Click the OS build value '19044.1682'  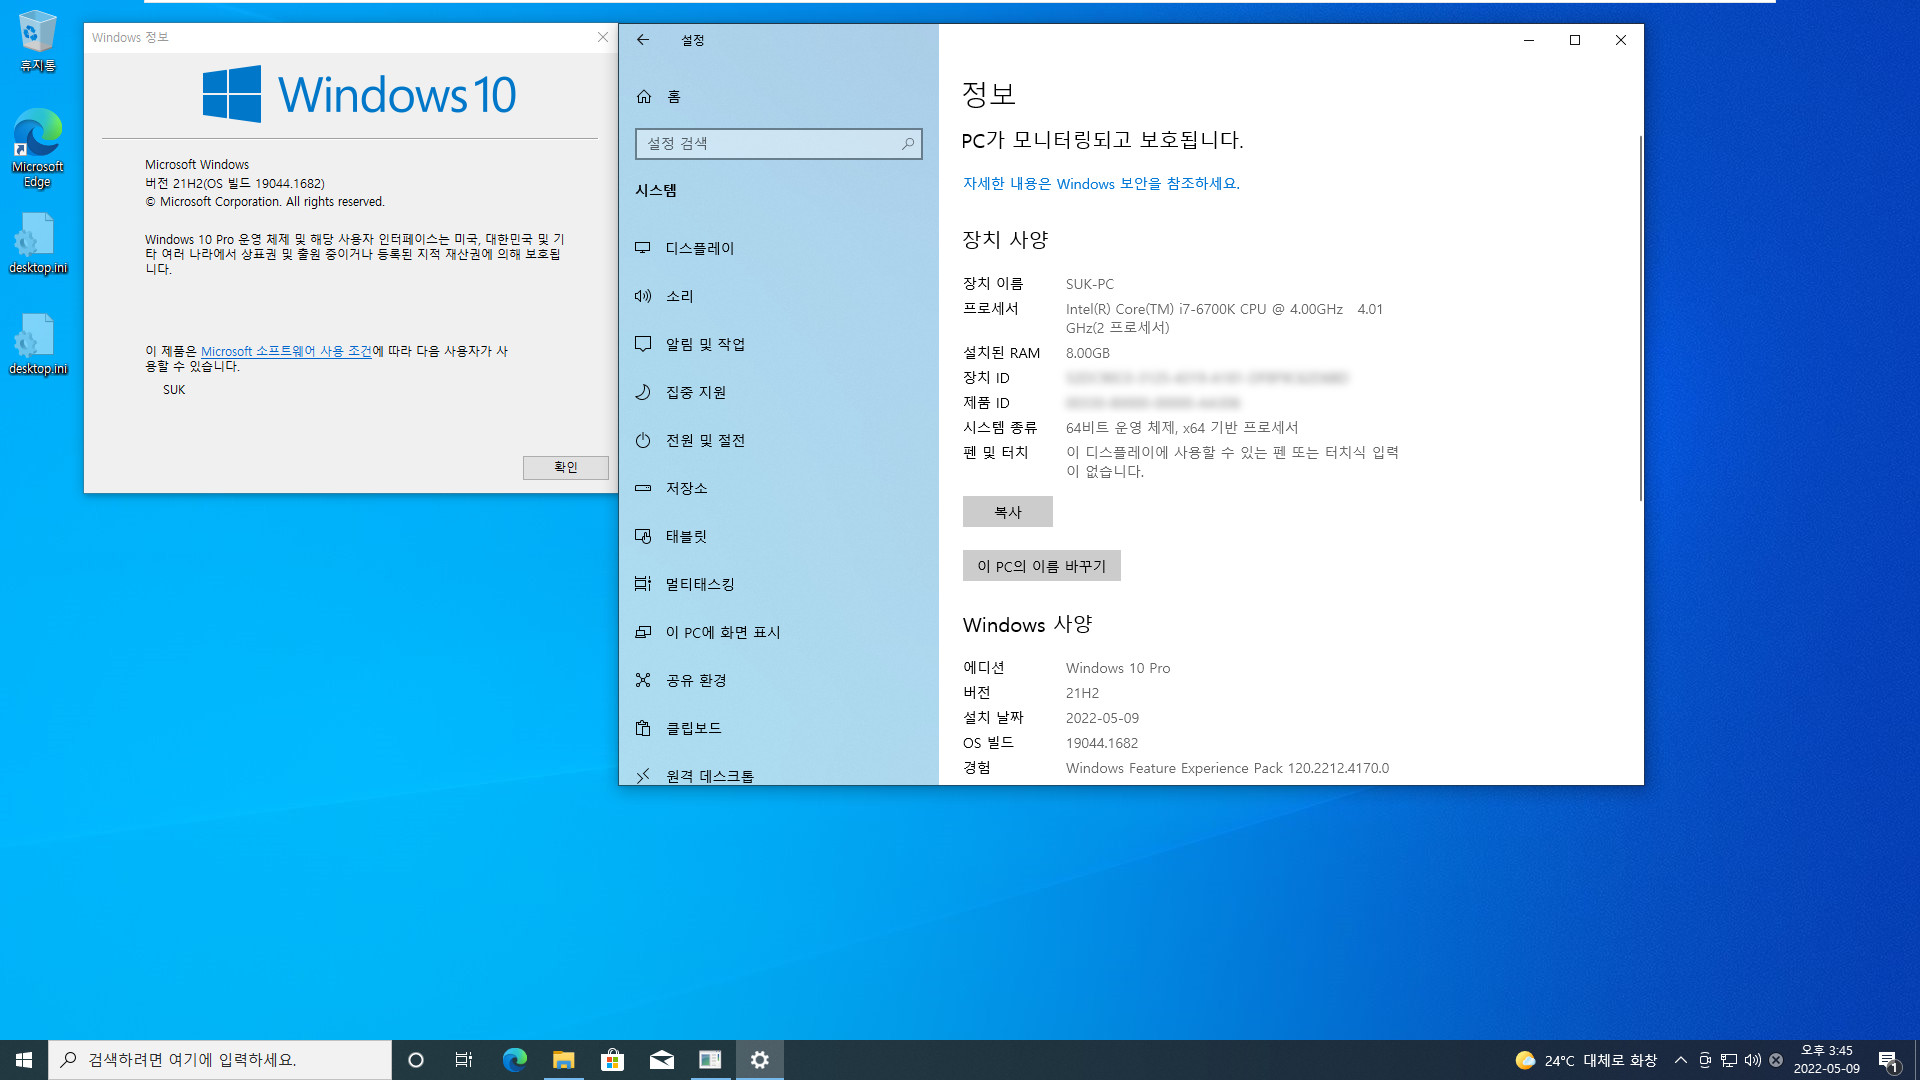click(x=1102, y=743)
